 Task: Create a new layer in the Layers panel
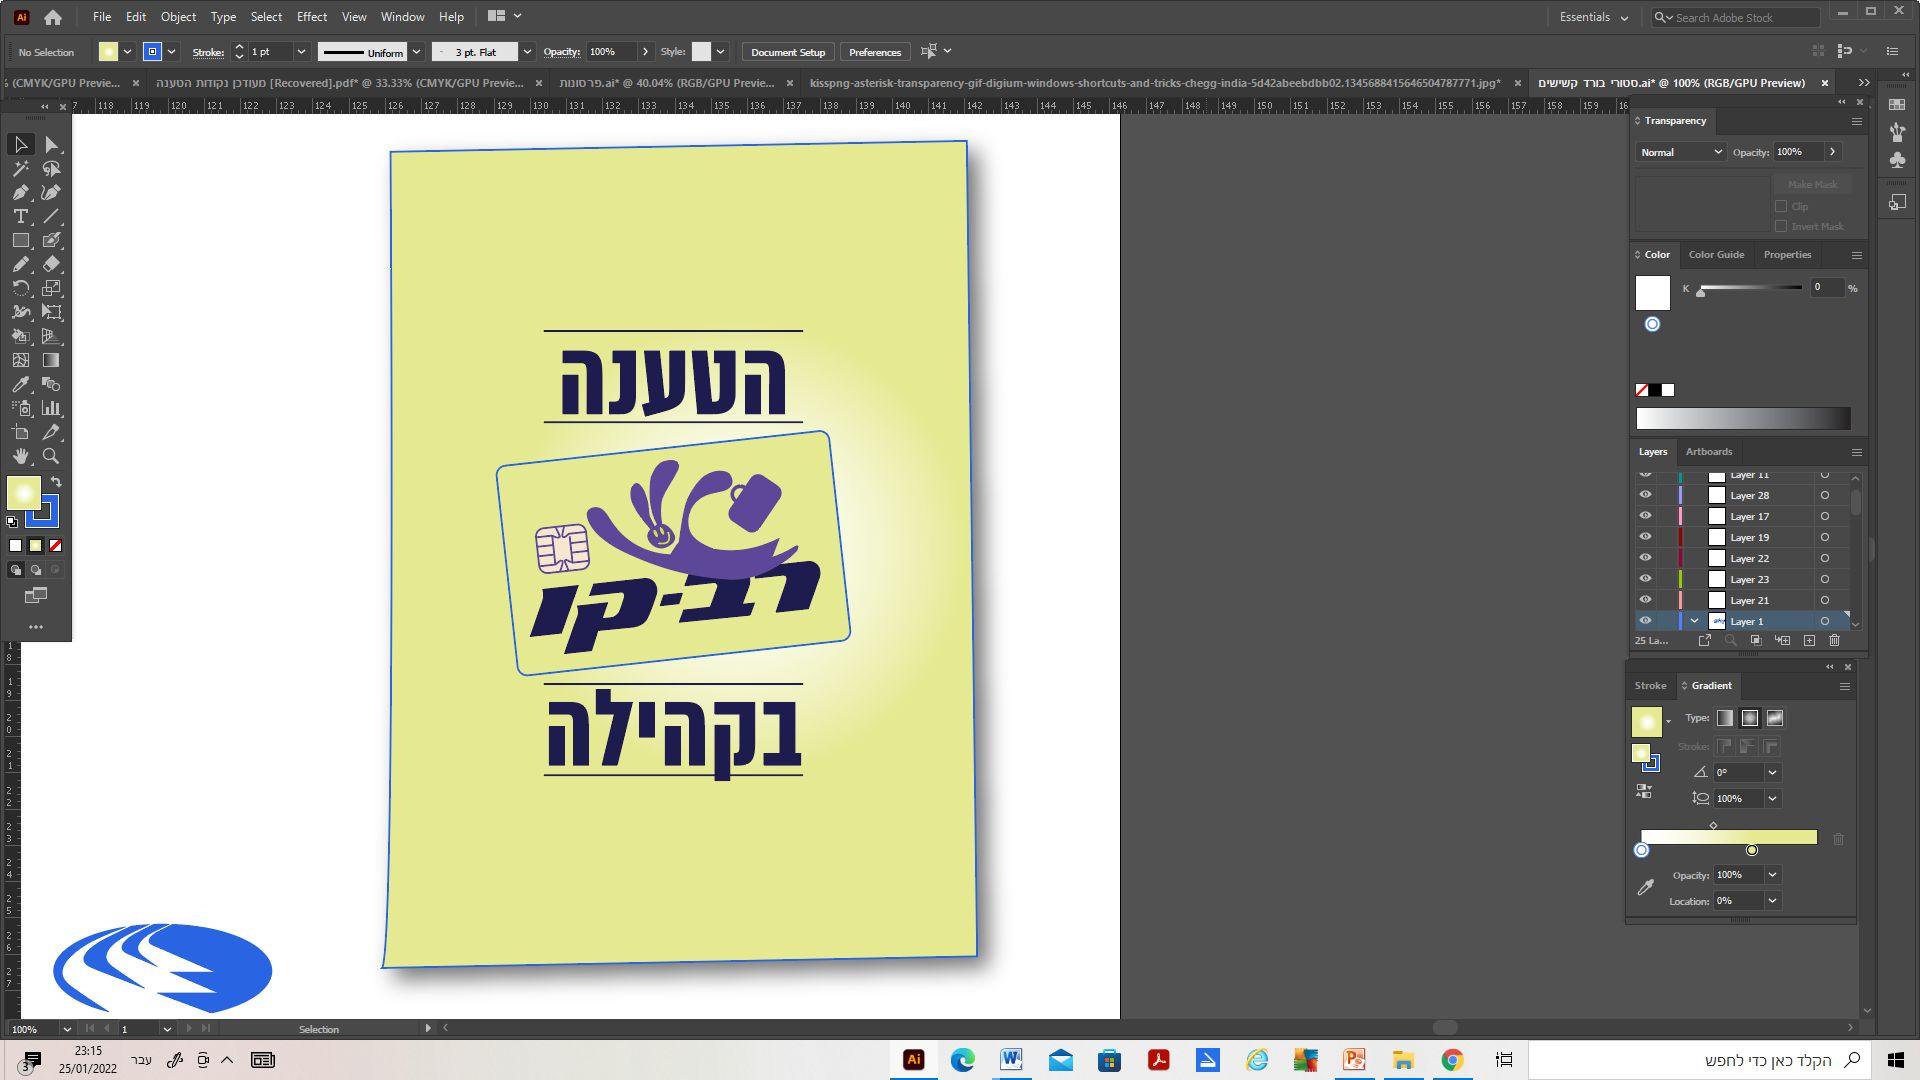[x=1809, y=641]
